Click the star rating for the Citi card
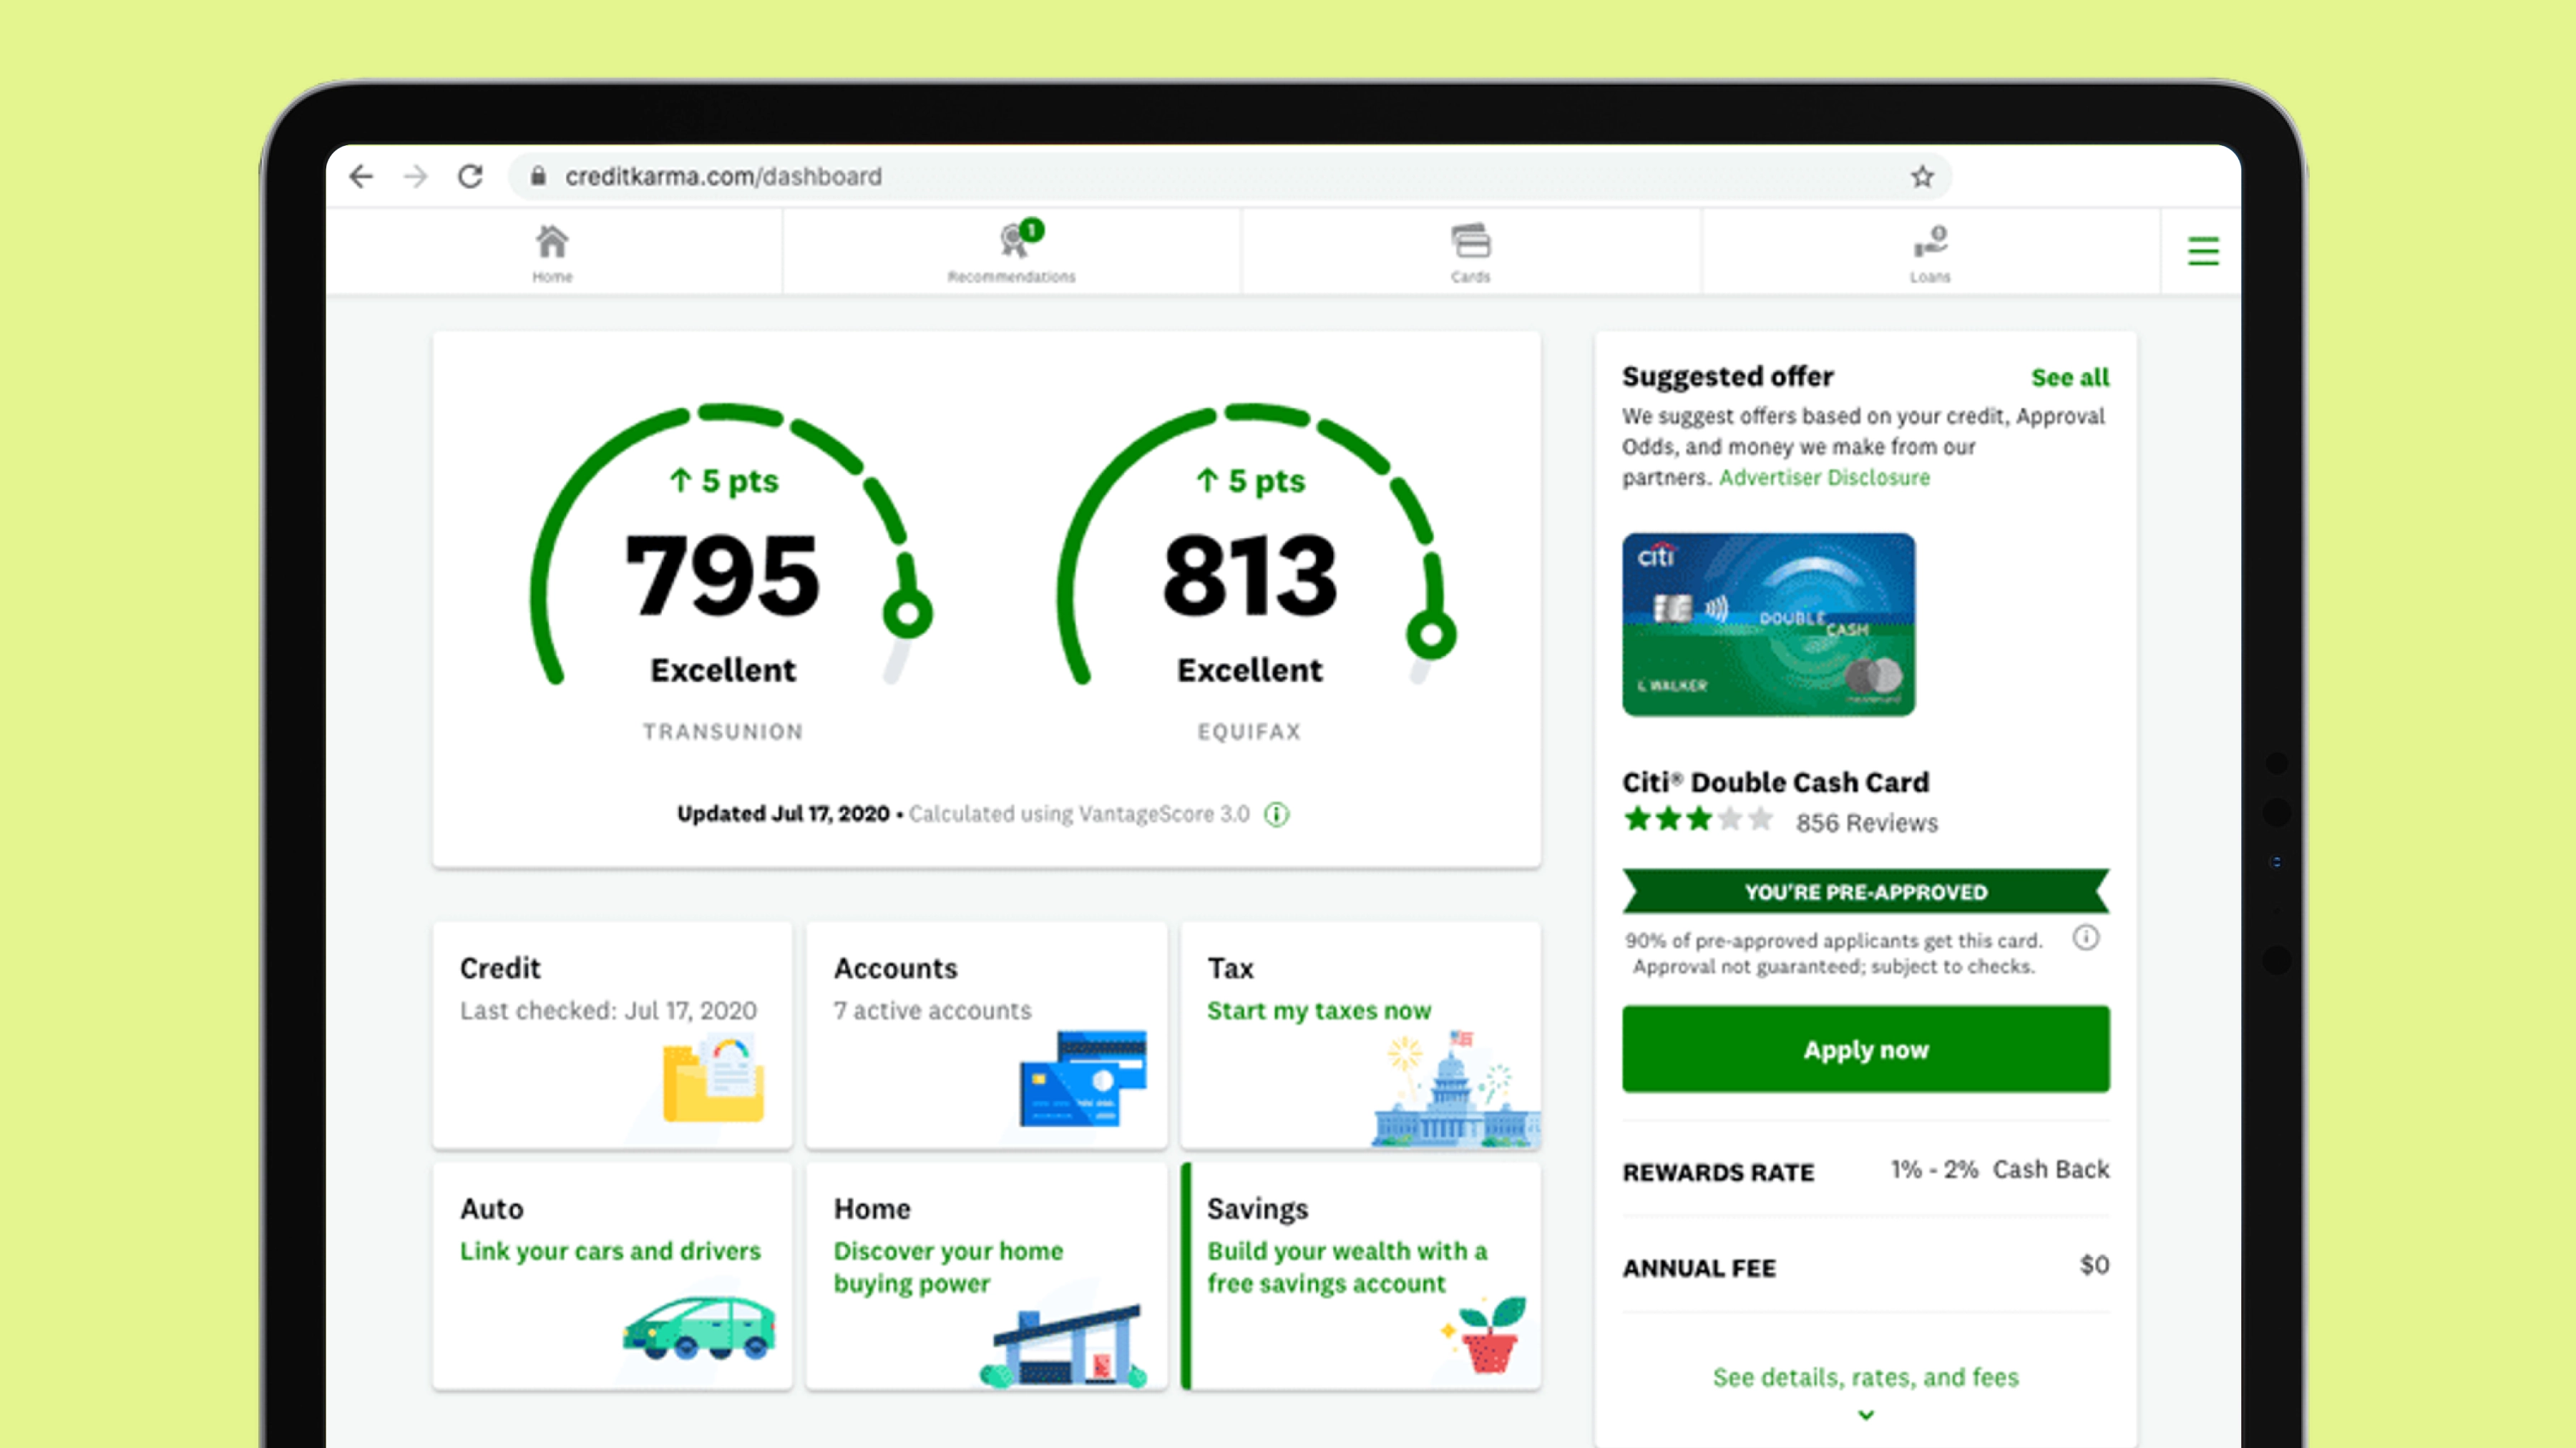Screen dimensions: 2576x1448 tap(1698, 821)
